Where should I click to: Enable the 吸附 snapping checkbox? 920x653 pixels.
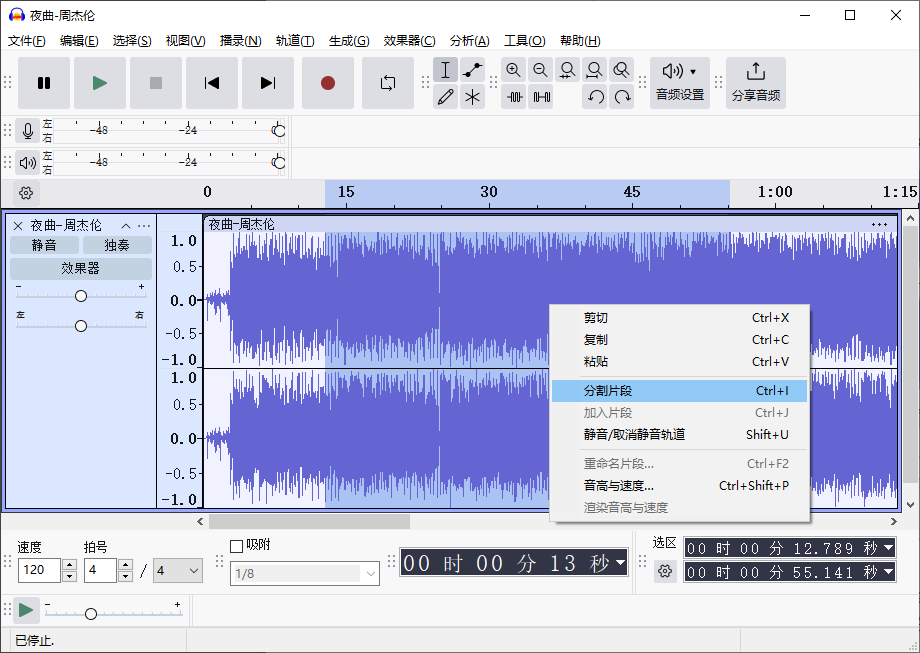click(237, 546)
